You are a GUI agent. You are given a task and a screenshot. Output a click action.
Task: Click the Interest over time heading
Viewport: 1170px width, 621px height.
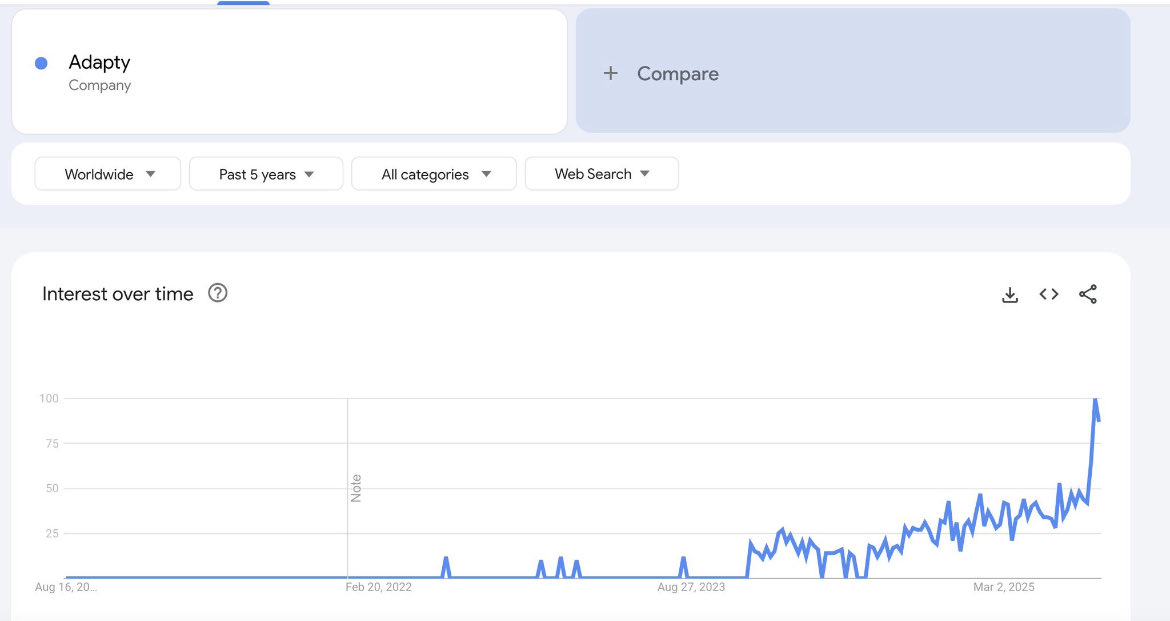(117, 294)
